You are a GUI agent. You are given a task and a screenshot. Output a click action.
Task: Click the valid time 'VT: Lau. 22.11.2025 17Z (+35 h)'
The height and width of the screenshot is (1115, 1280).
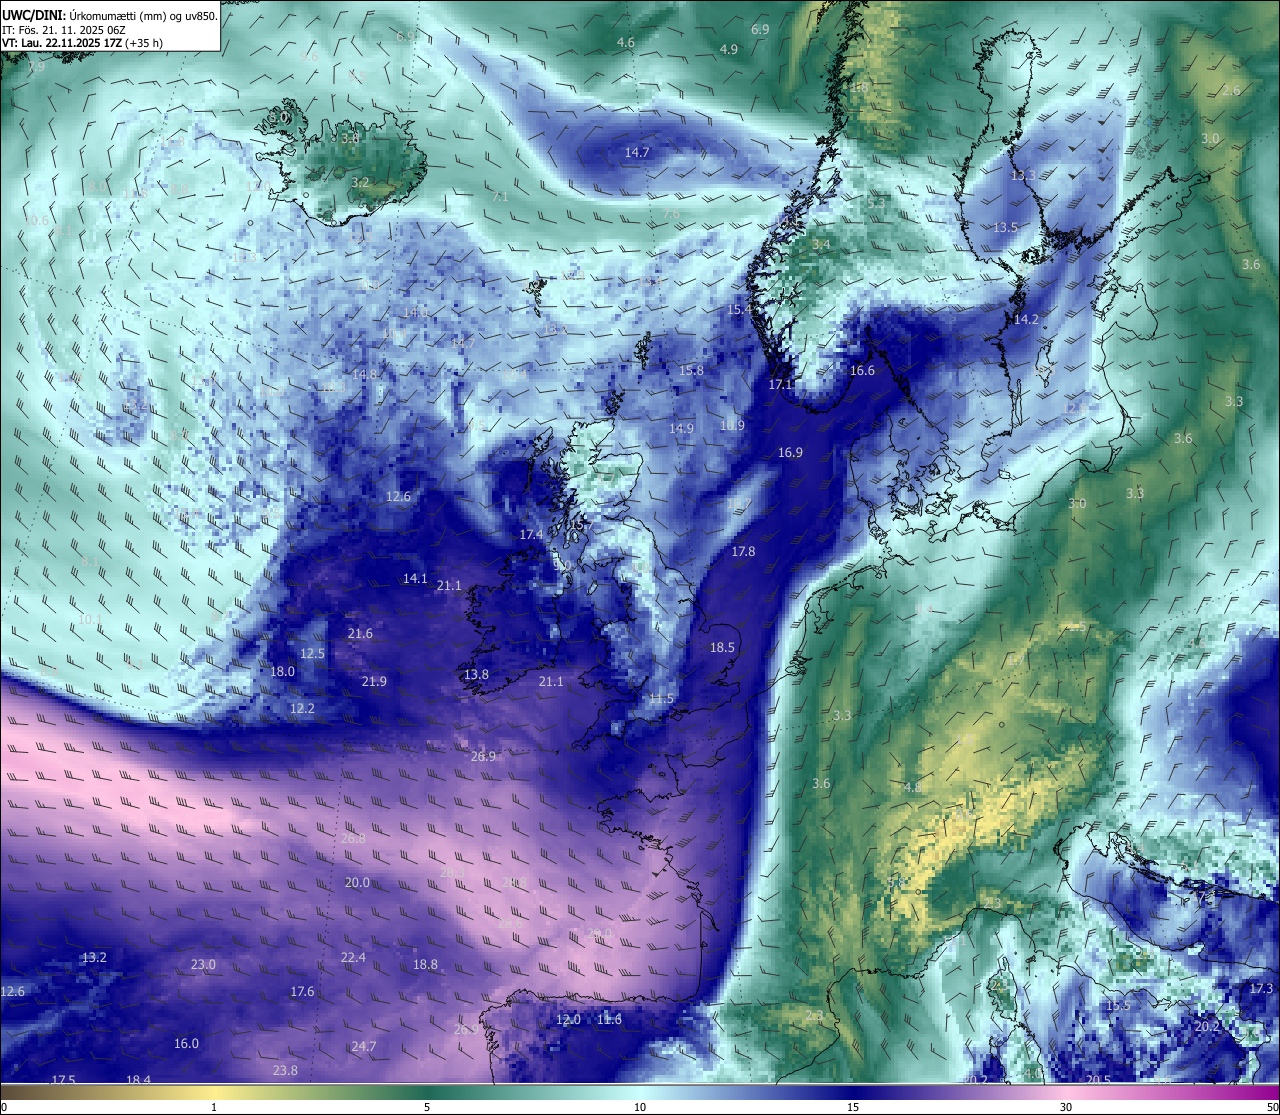(82, 43)
